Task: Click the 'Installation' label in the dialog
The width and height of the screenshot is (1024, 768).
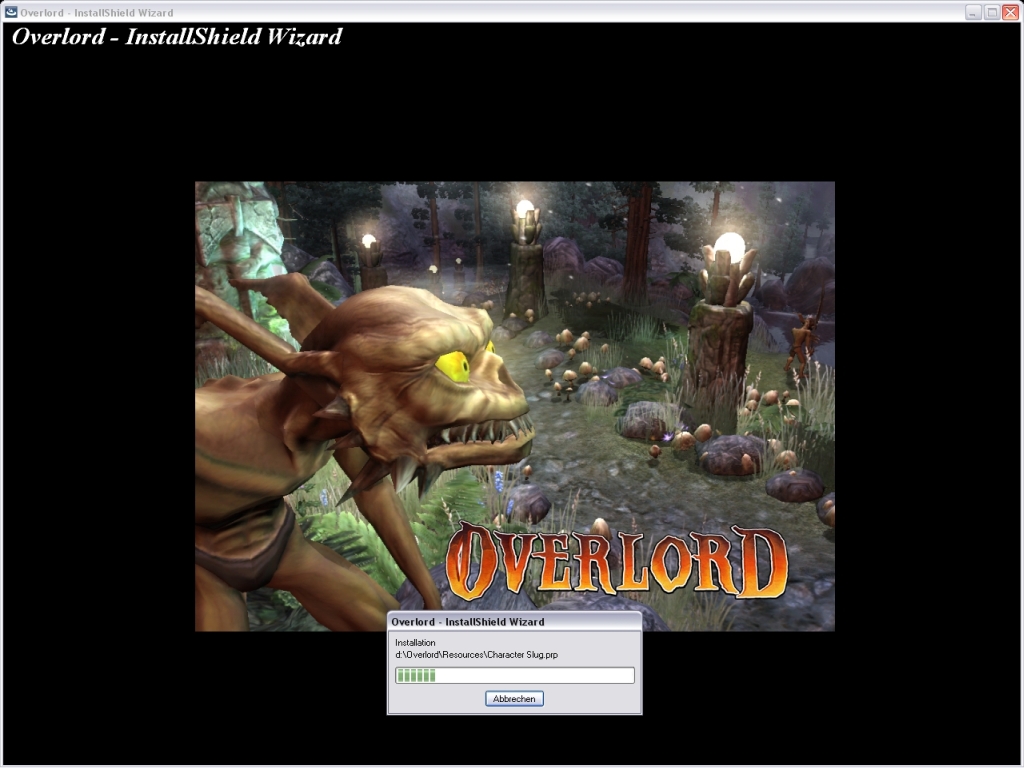Action: click(x=415, y=643)
